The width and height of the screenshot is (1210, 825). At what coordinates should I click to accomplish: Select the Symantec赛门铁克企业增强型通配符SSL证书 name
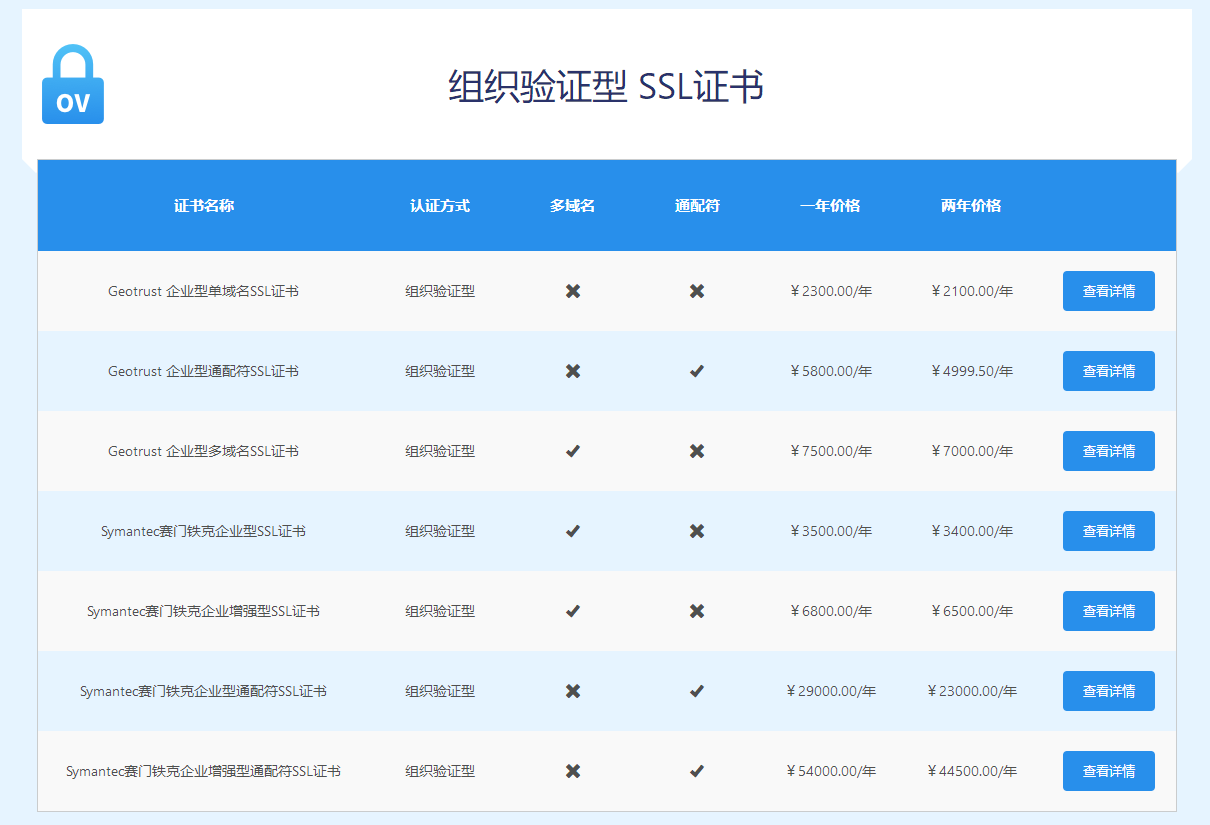pyautogui.click(x=203, y=771)
